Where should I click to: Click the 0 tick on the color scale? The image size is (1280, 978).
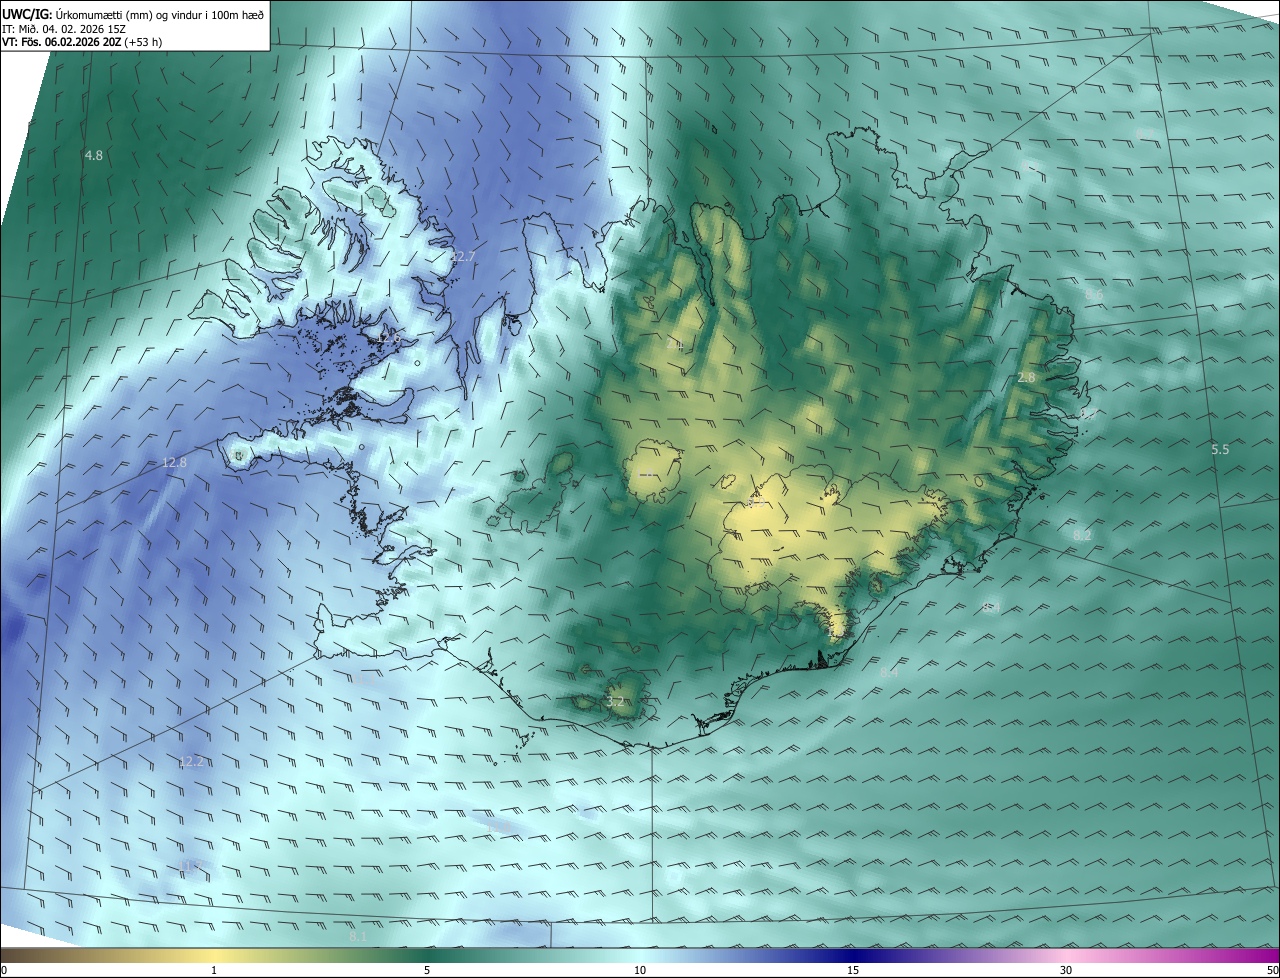pos(4,970)
